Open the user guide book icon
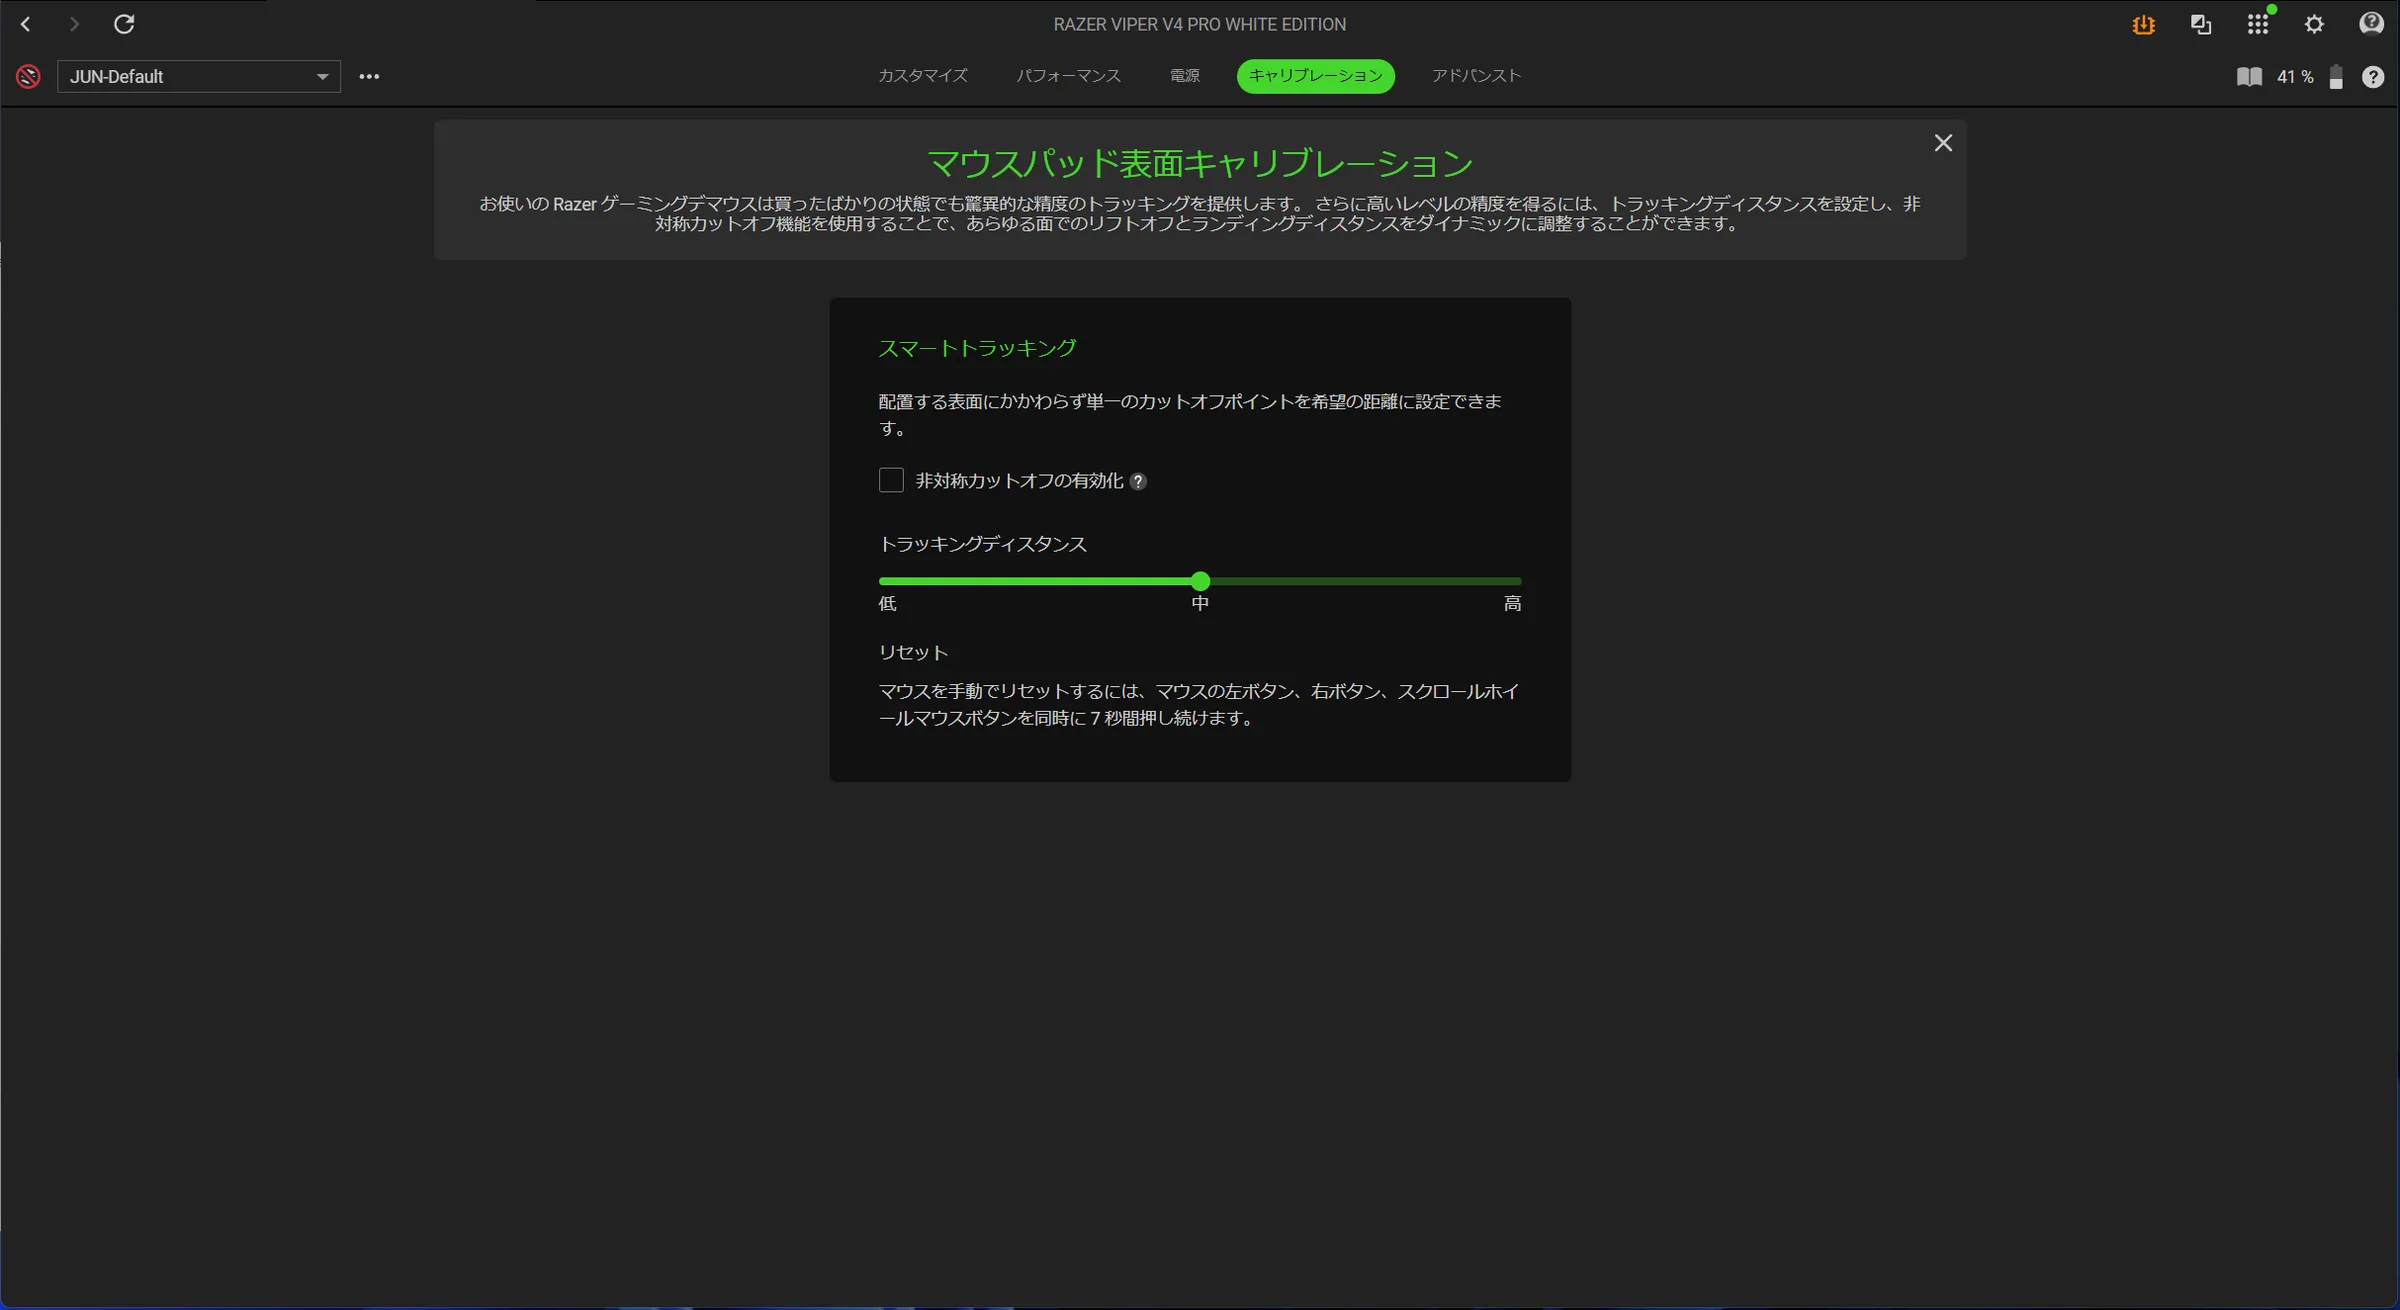The width and height of the screenshot is (2400, 1310). (2249, 77)
